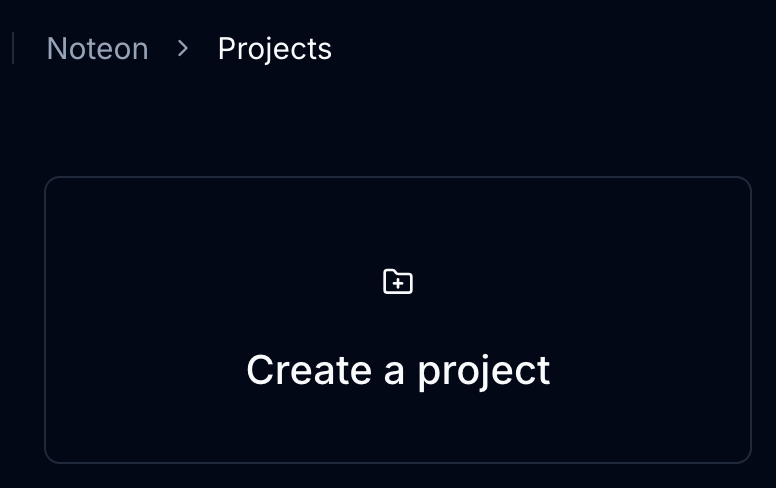Click the new folder icon in the card
The height and width of the screenshot is (488, 776).
[x=398, y=282]
